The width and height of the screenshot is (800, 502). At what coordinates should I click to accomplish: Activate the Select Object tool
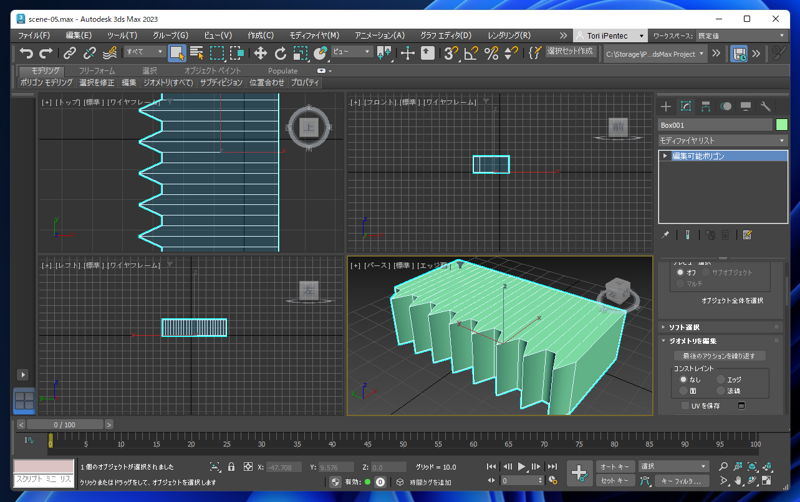pos(177,53)
